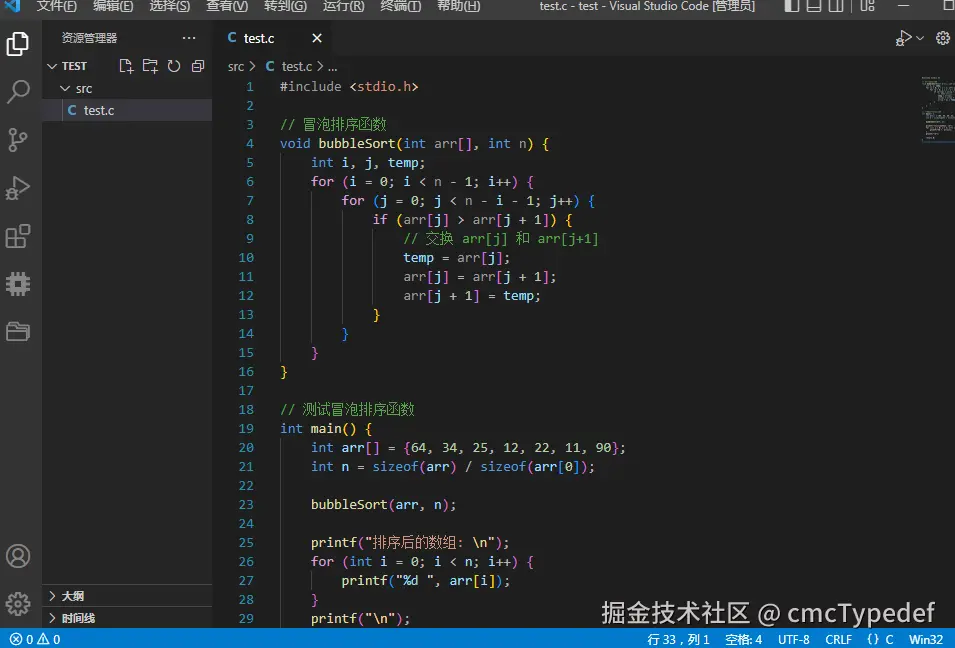Expand the 时间线 timeline section
This screenshot has width=955, height=648.
[x=127, y=618]
